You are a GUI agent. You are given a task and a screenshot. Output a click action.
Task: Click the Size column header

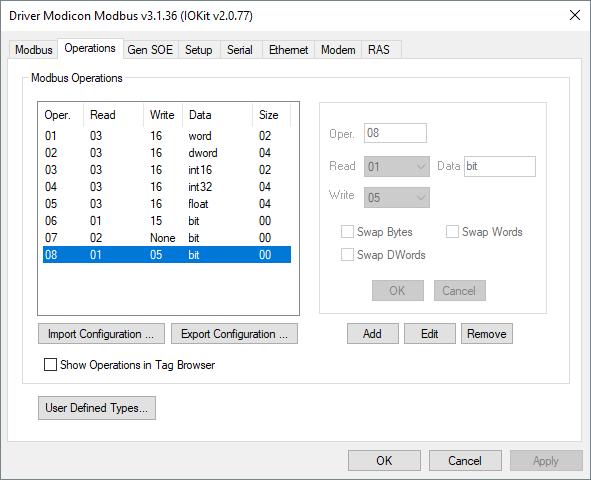tap(271, 115)
